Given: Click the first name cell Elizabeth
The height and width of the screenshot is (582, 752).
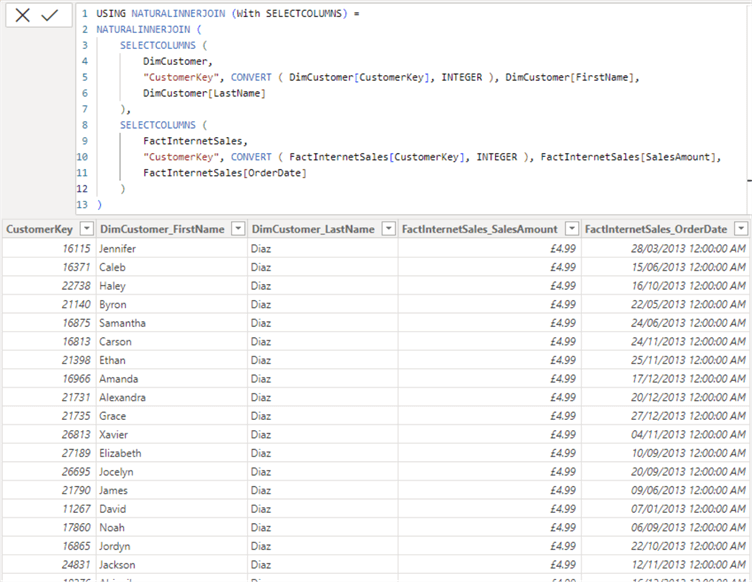Looking at the screenshot, I should [172, 453].
